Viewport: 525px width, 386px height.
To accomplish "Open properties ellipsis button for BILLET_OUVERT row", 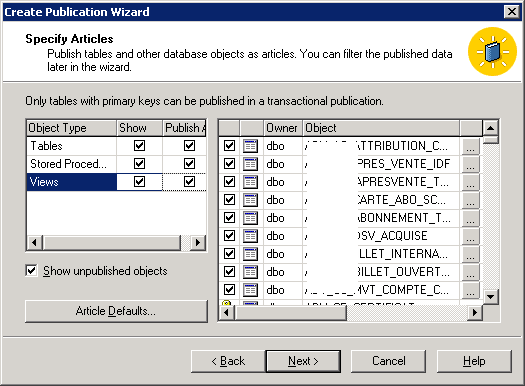I will [470, 272].
